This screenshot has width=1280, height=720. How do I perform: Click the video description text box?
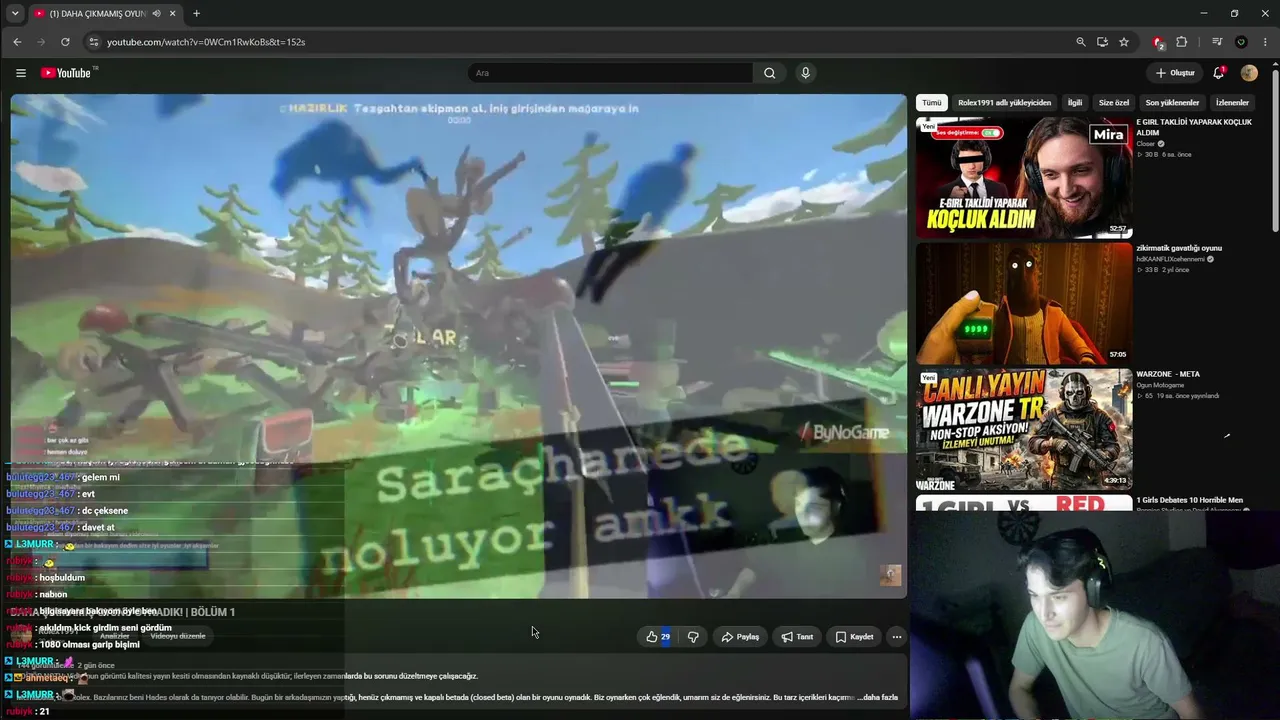coord(459,680)
